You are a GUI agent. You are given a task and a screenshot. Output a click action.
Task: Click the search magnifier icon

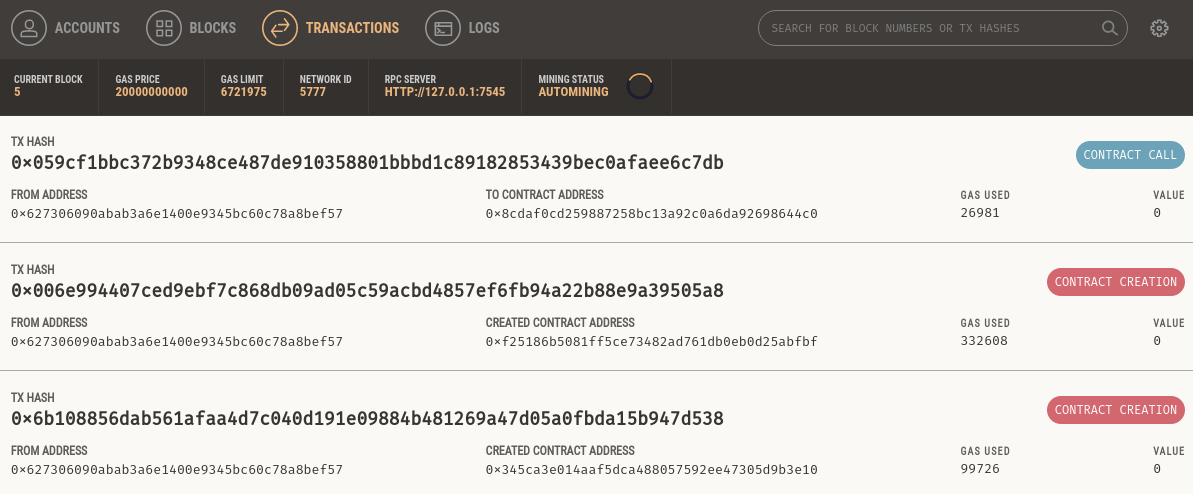tap(1110, 28)
